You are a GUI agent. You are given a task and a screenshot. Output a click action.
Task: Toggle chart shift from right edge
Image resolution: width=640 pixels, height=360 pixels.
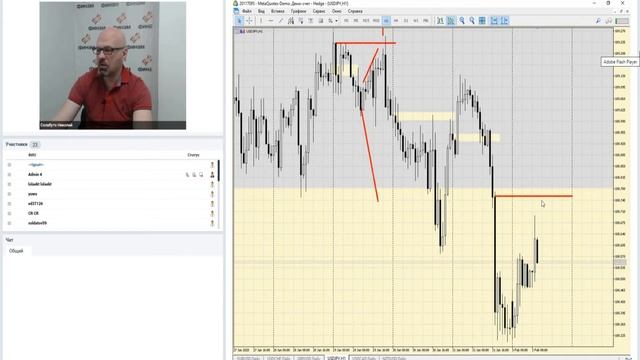(504, 21)
